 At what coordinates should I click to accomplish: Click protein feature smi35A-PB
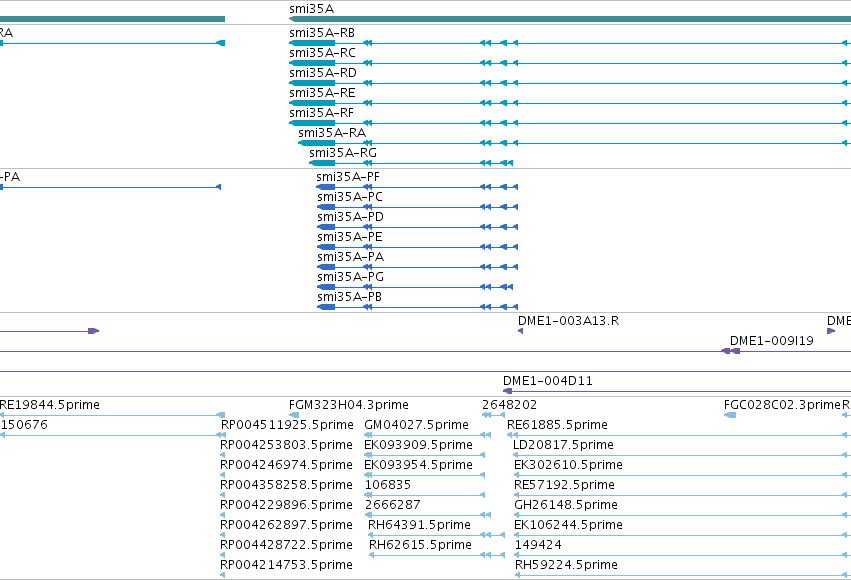350,297
